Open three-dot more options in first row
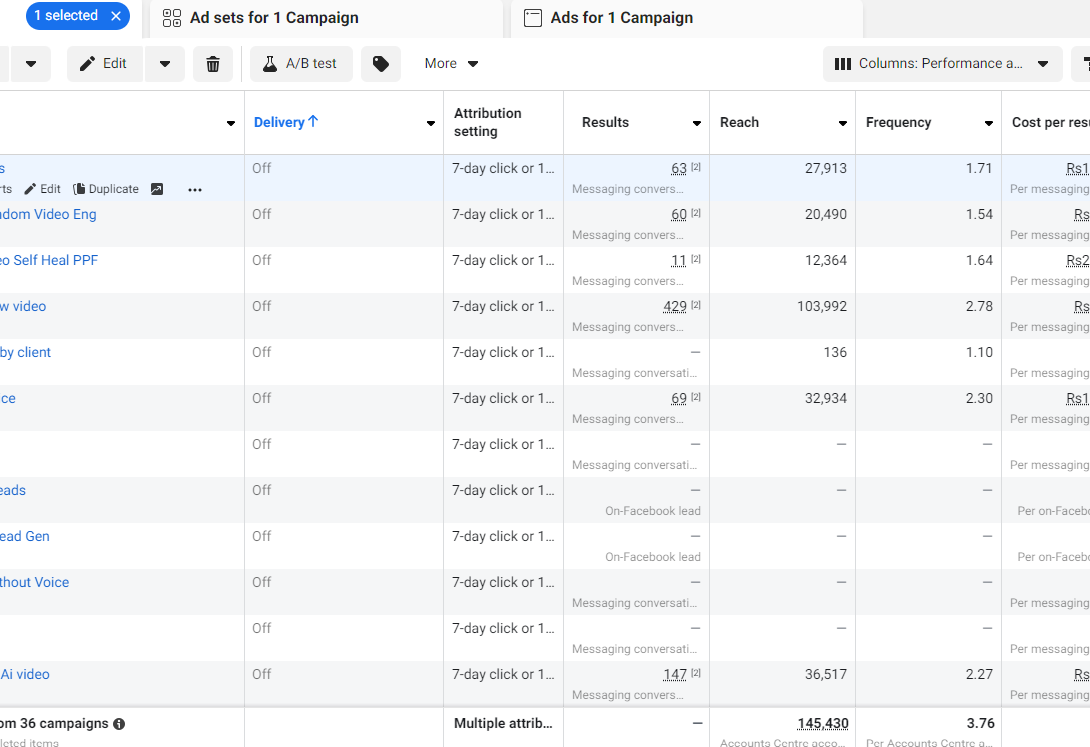Screen dimensions: 1090x747 coord(195,189)
